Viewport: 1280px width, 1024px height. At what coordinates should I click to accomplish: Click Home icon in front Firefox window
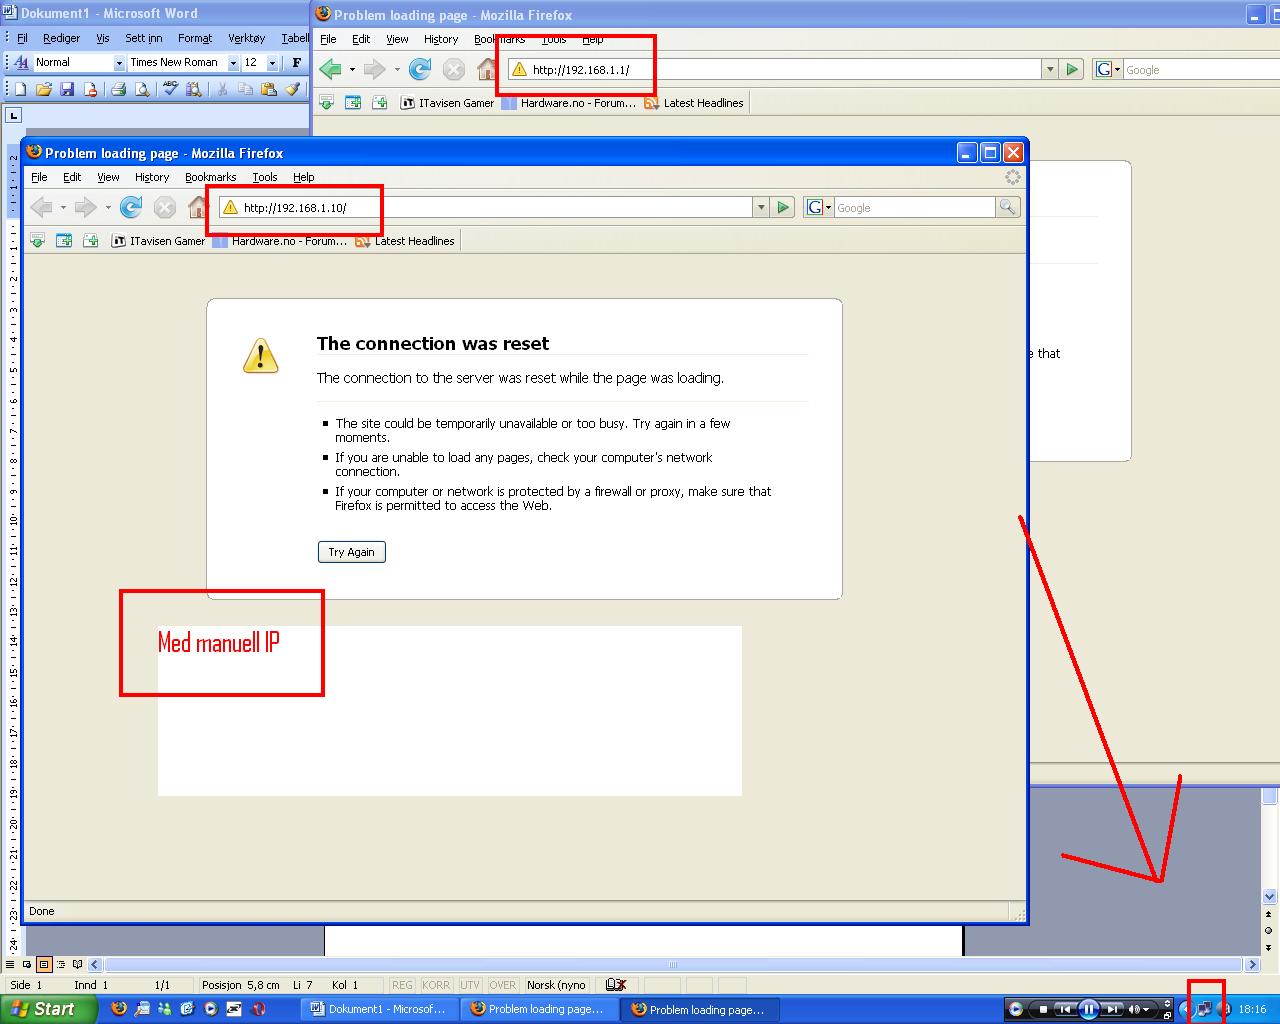pos(198,207)
